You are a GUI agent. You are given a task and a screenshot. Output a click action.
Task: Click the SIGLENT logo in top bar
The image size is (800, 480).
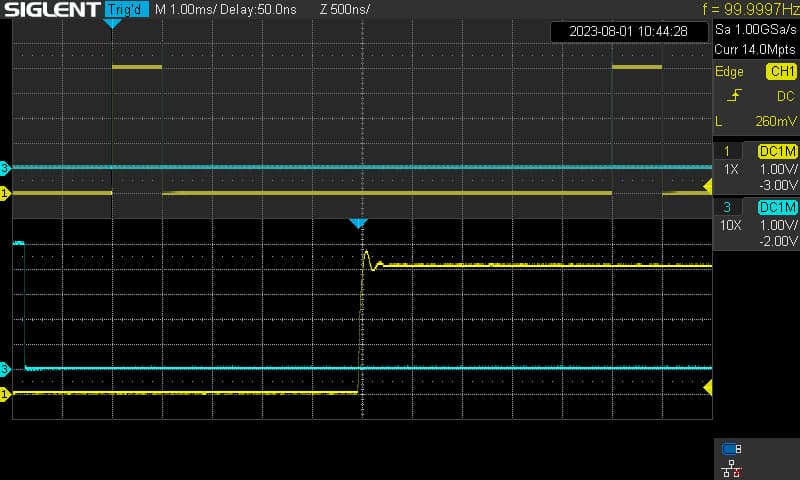pos(52,9)
